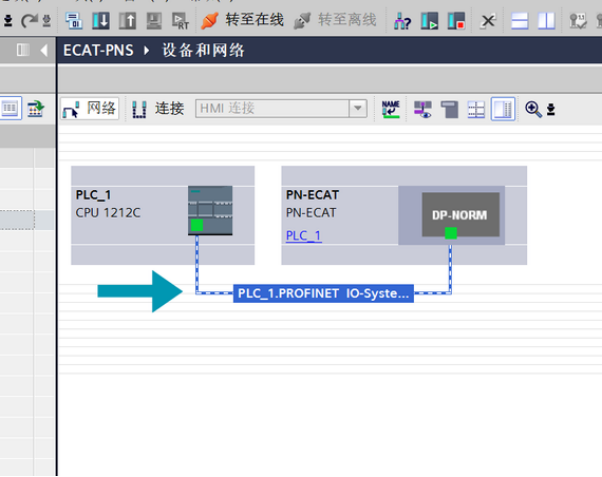The width and height of the screenshot is (602, 477).
Task: Follow the PLC_1 link in PN-ECAT
Action: pyautogui.click(x=303, y=235)
